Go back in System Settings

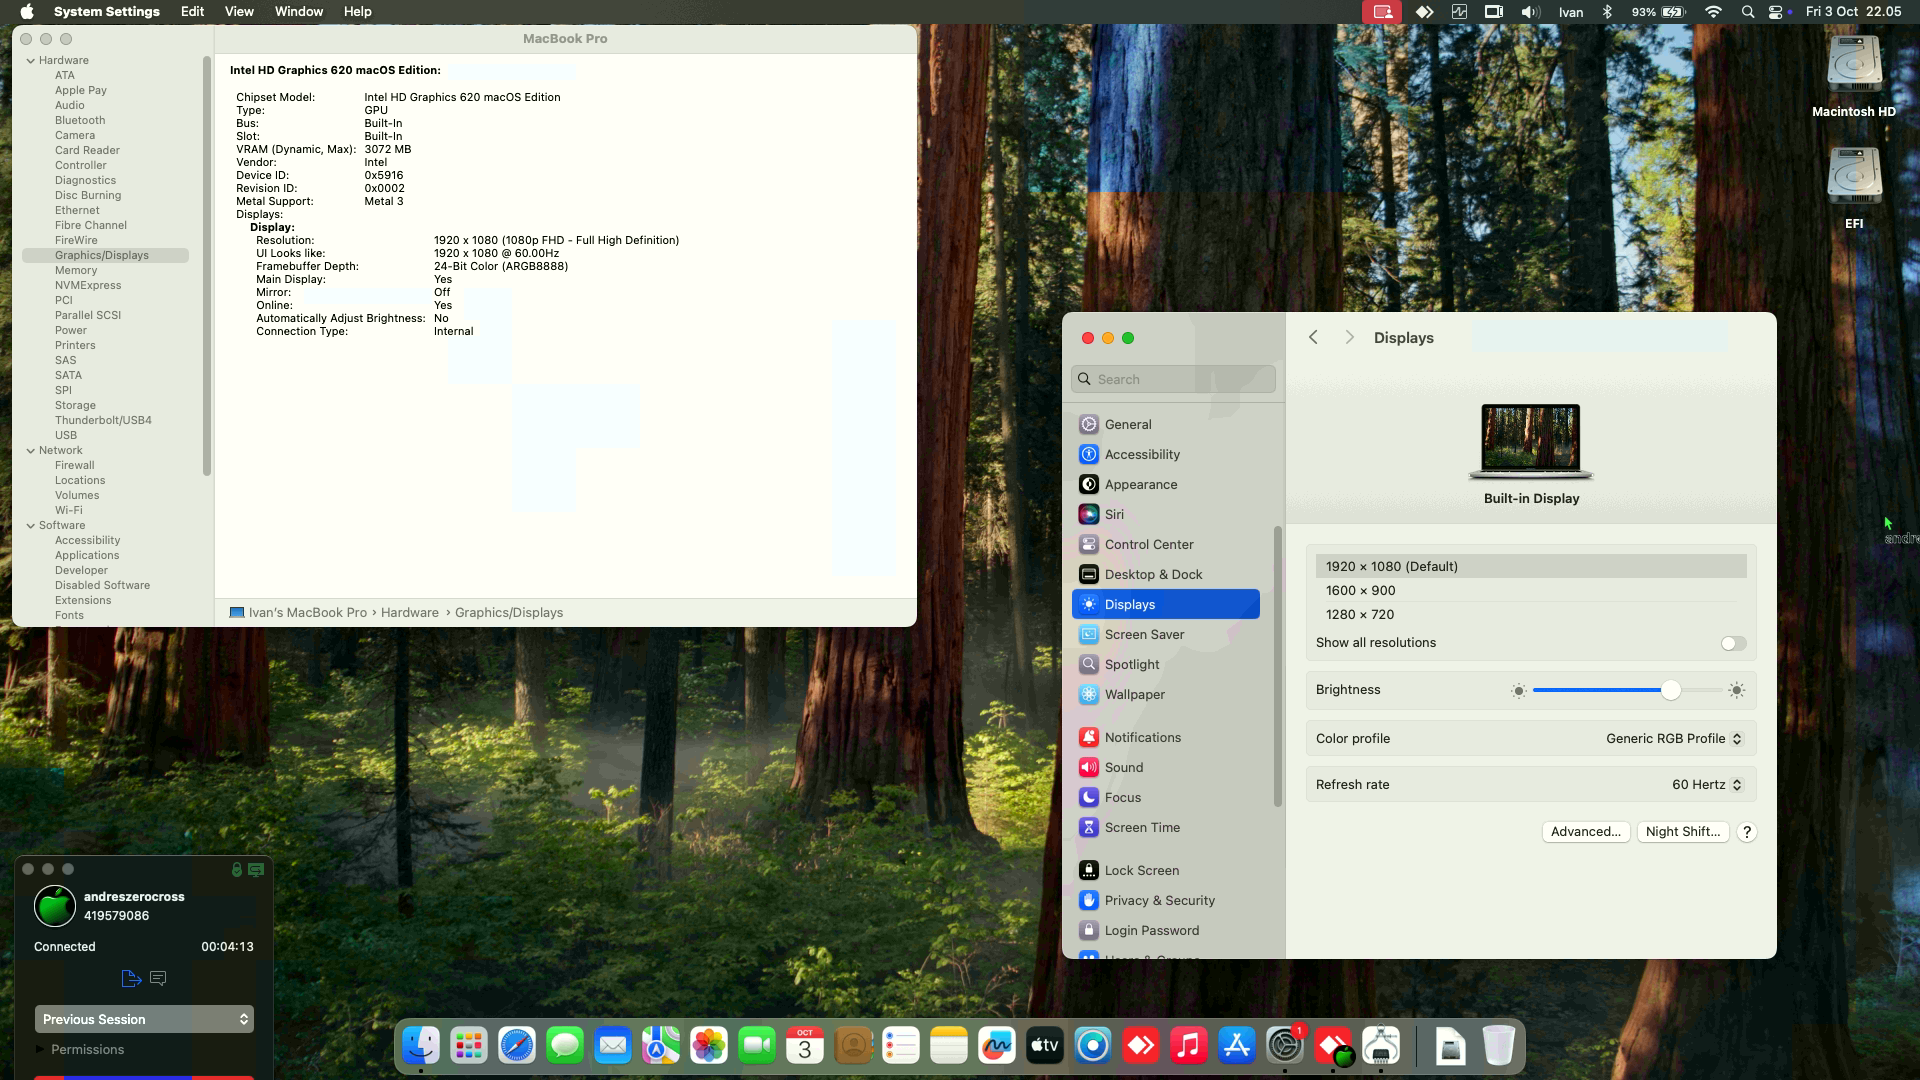click(1313, 338)
